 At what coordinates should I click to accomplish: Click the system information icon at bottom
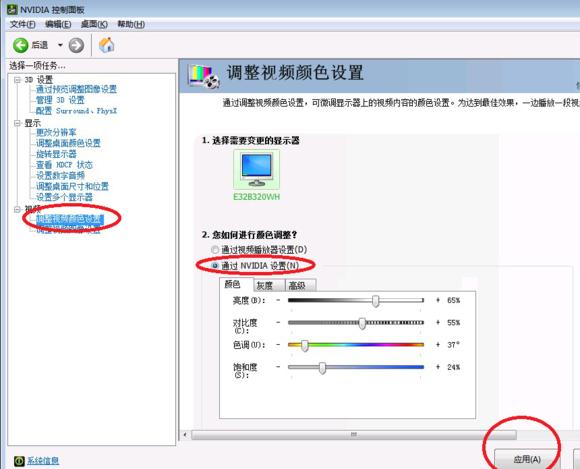click(19, 461)
